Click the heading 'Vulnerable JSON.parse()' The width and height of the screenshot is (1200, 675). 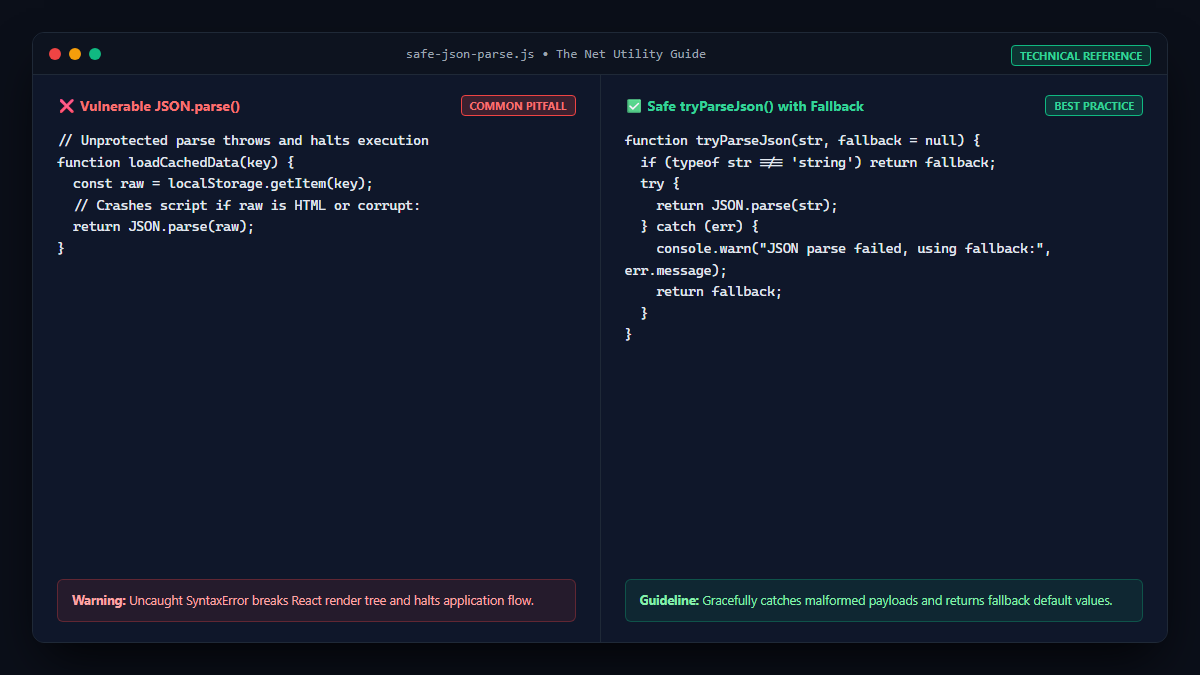click(160, 106)
